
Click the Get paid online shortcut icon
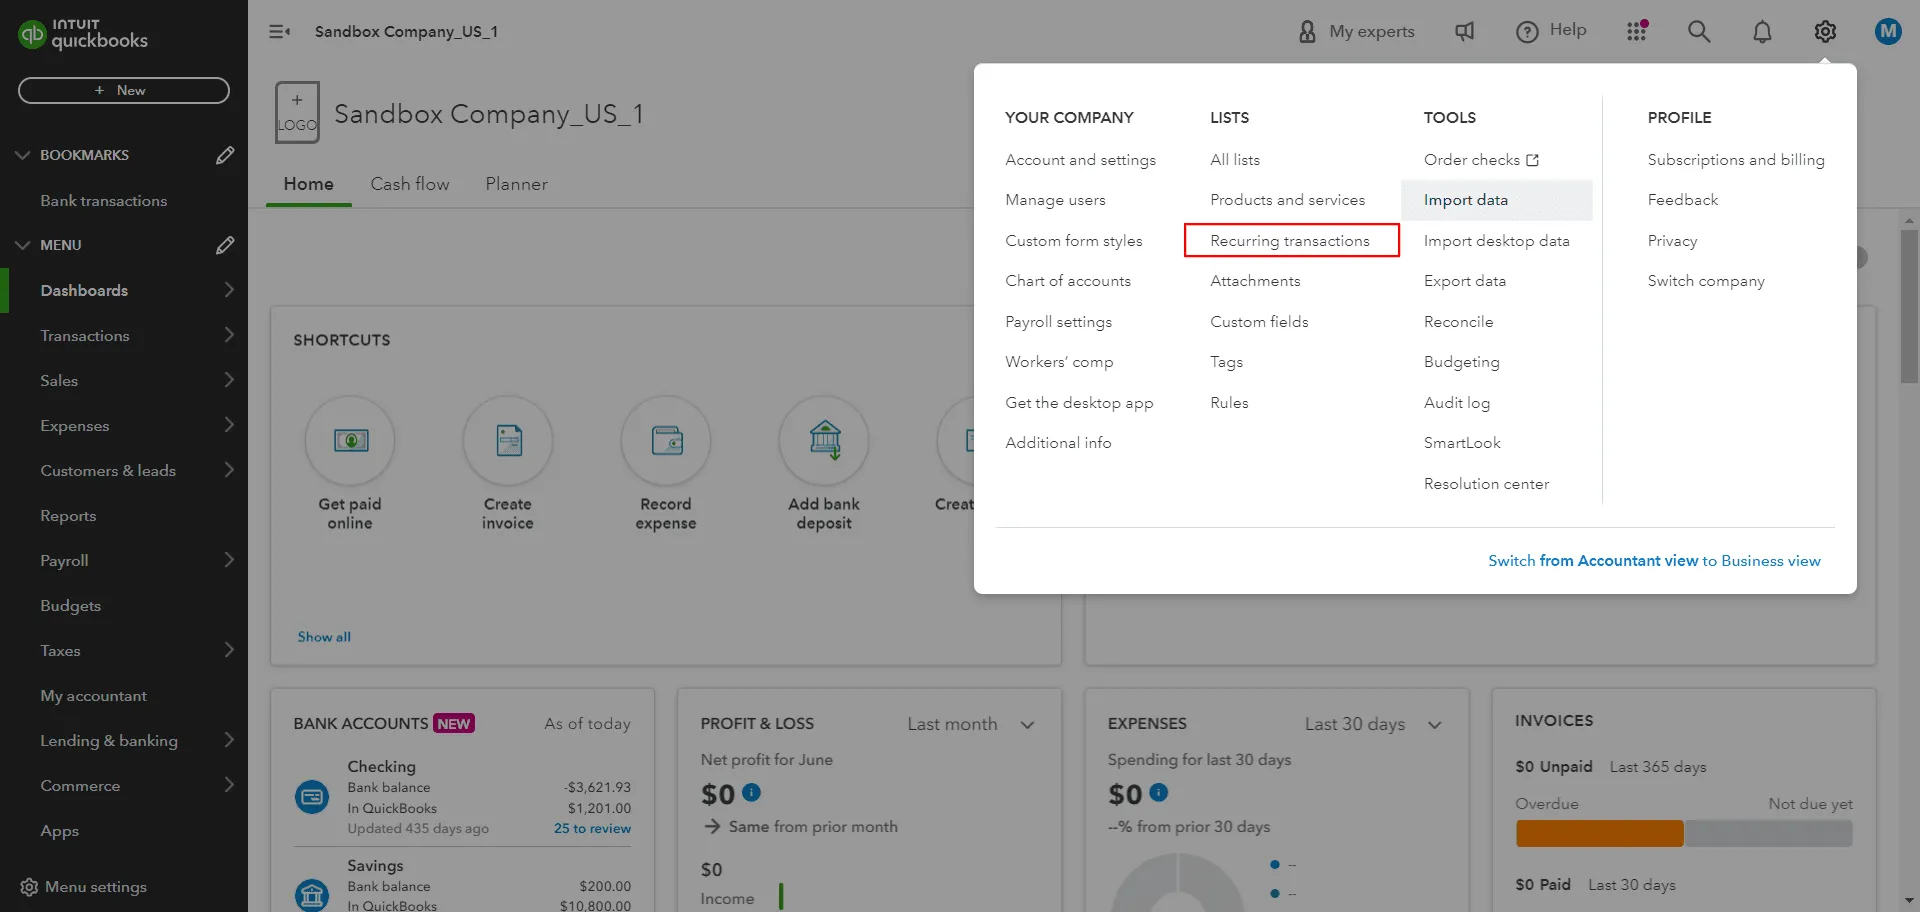coord(350,441)
